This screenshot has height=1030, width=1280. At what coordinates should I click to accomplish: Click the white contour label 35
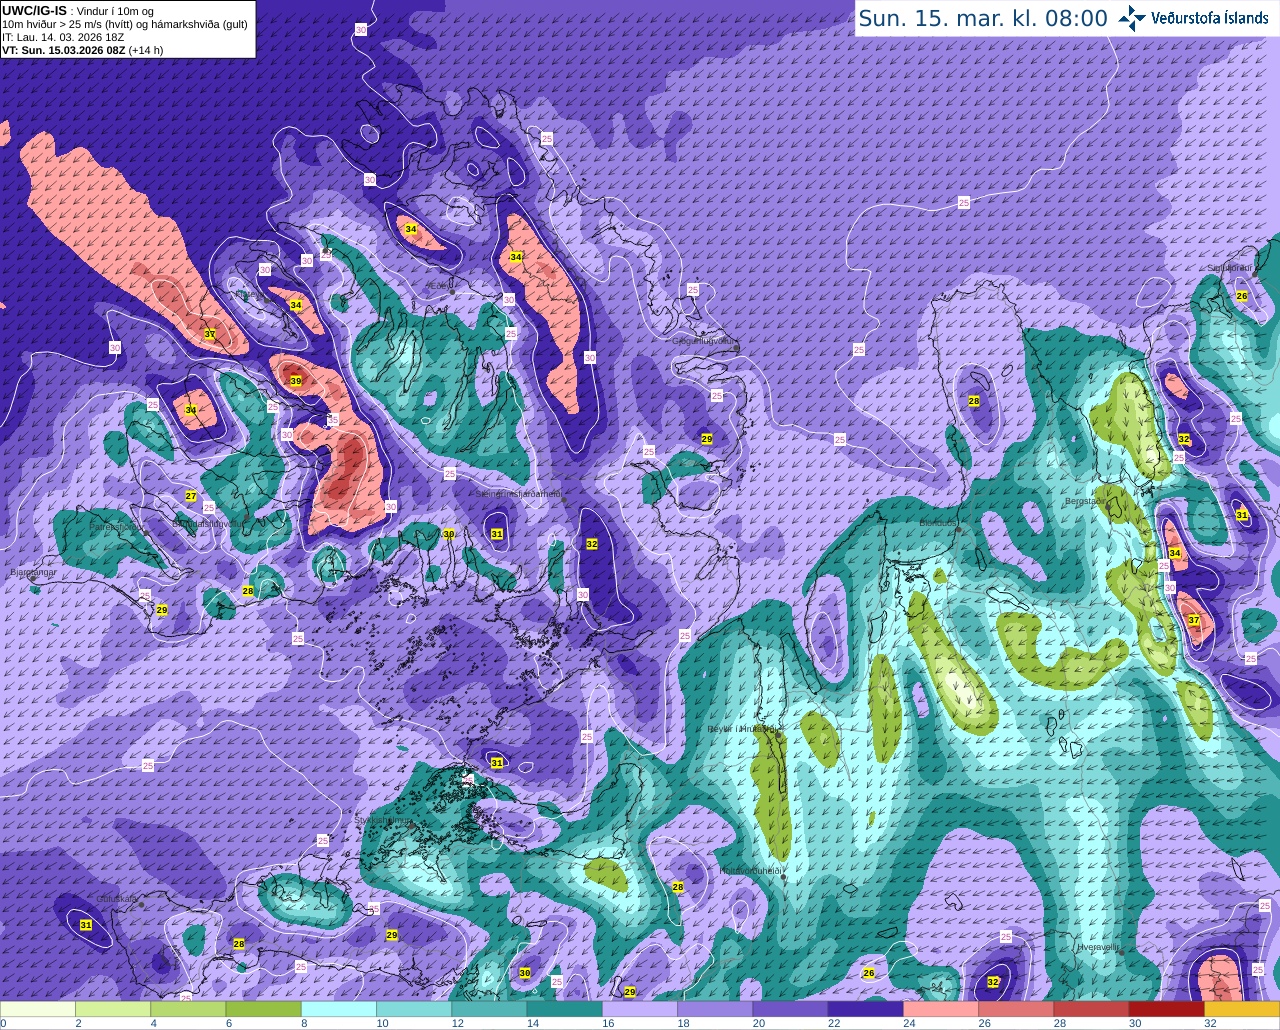pyautogui.click(x=333, y=420)
